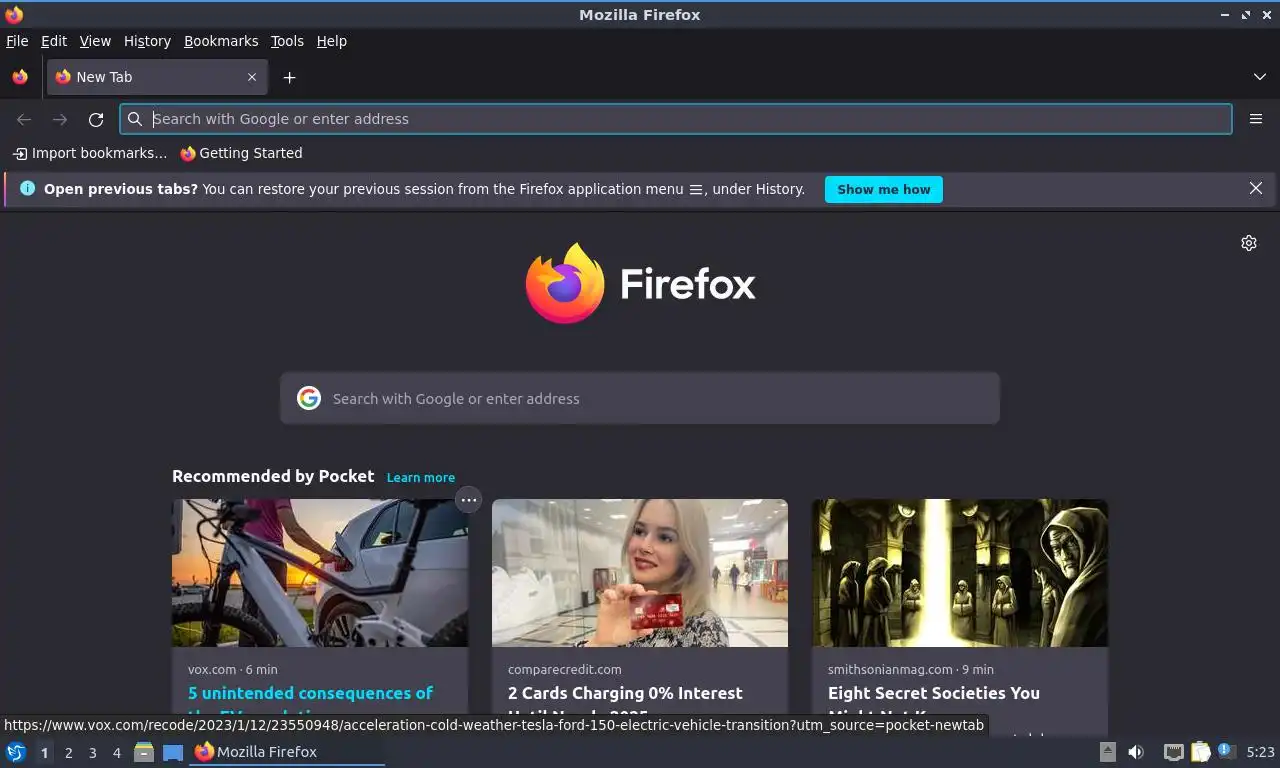Switch to workspace 1
The image size is (1280, 768).
click(45, 753)
